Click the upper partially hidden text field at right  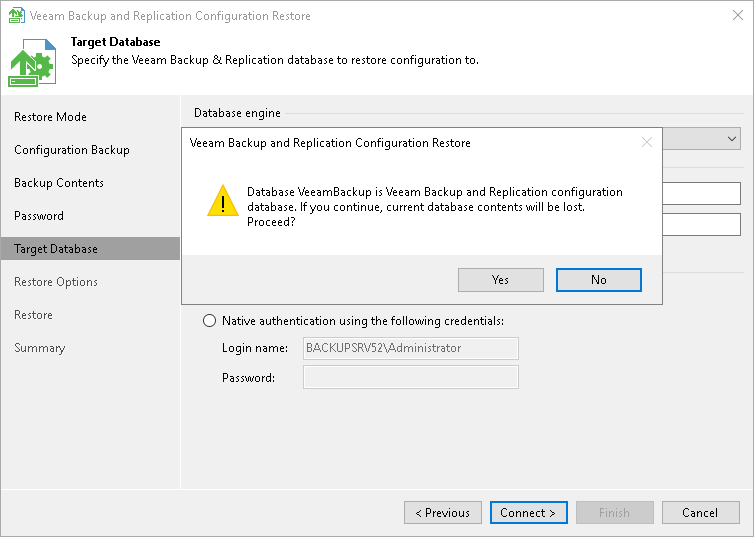[702, 193]
